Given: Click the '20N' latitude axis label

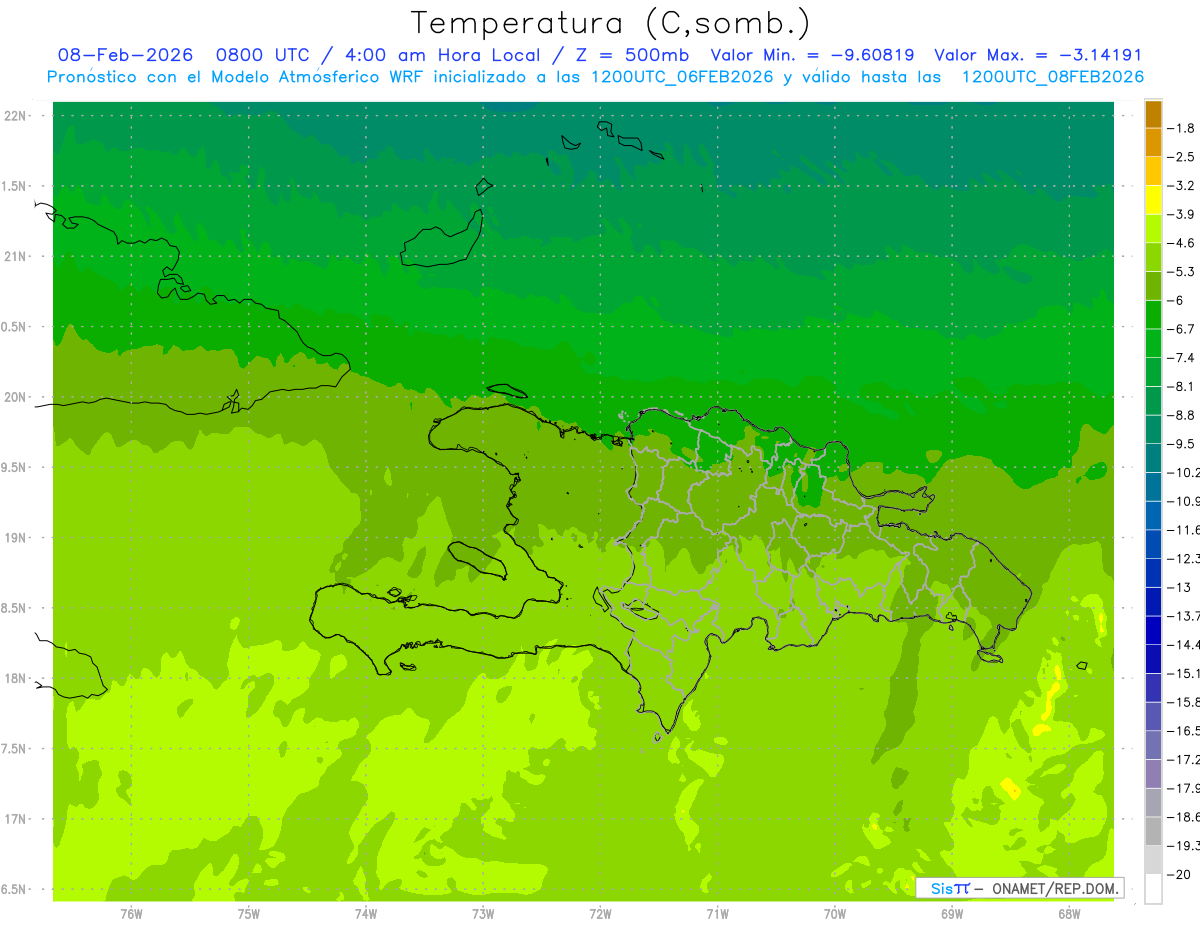Looking at the screenshot, I should [x=17, y=397].
